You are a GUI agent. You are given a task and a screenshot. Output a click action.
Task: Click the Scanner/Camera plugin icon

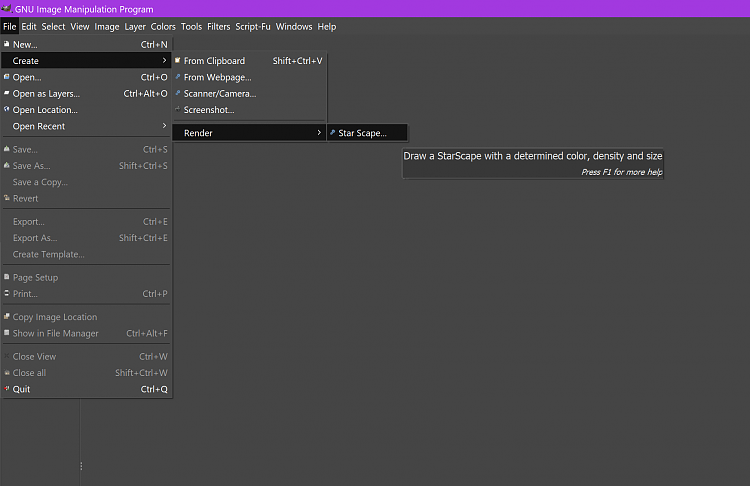[177, 93]
